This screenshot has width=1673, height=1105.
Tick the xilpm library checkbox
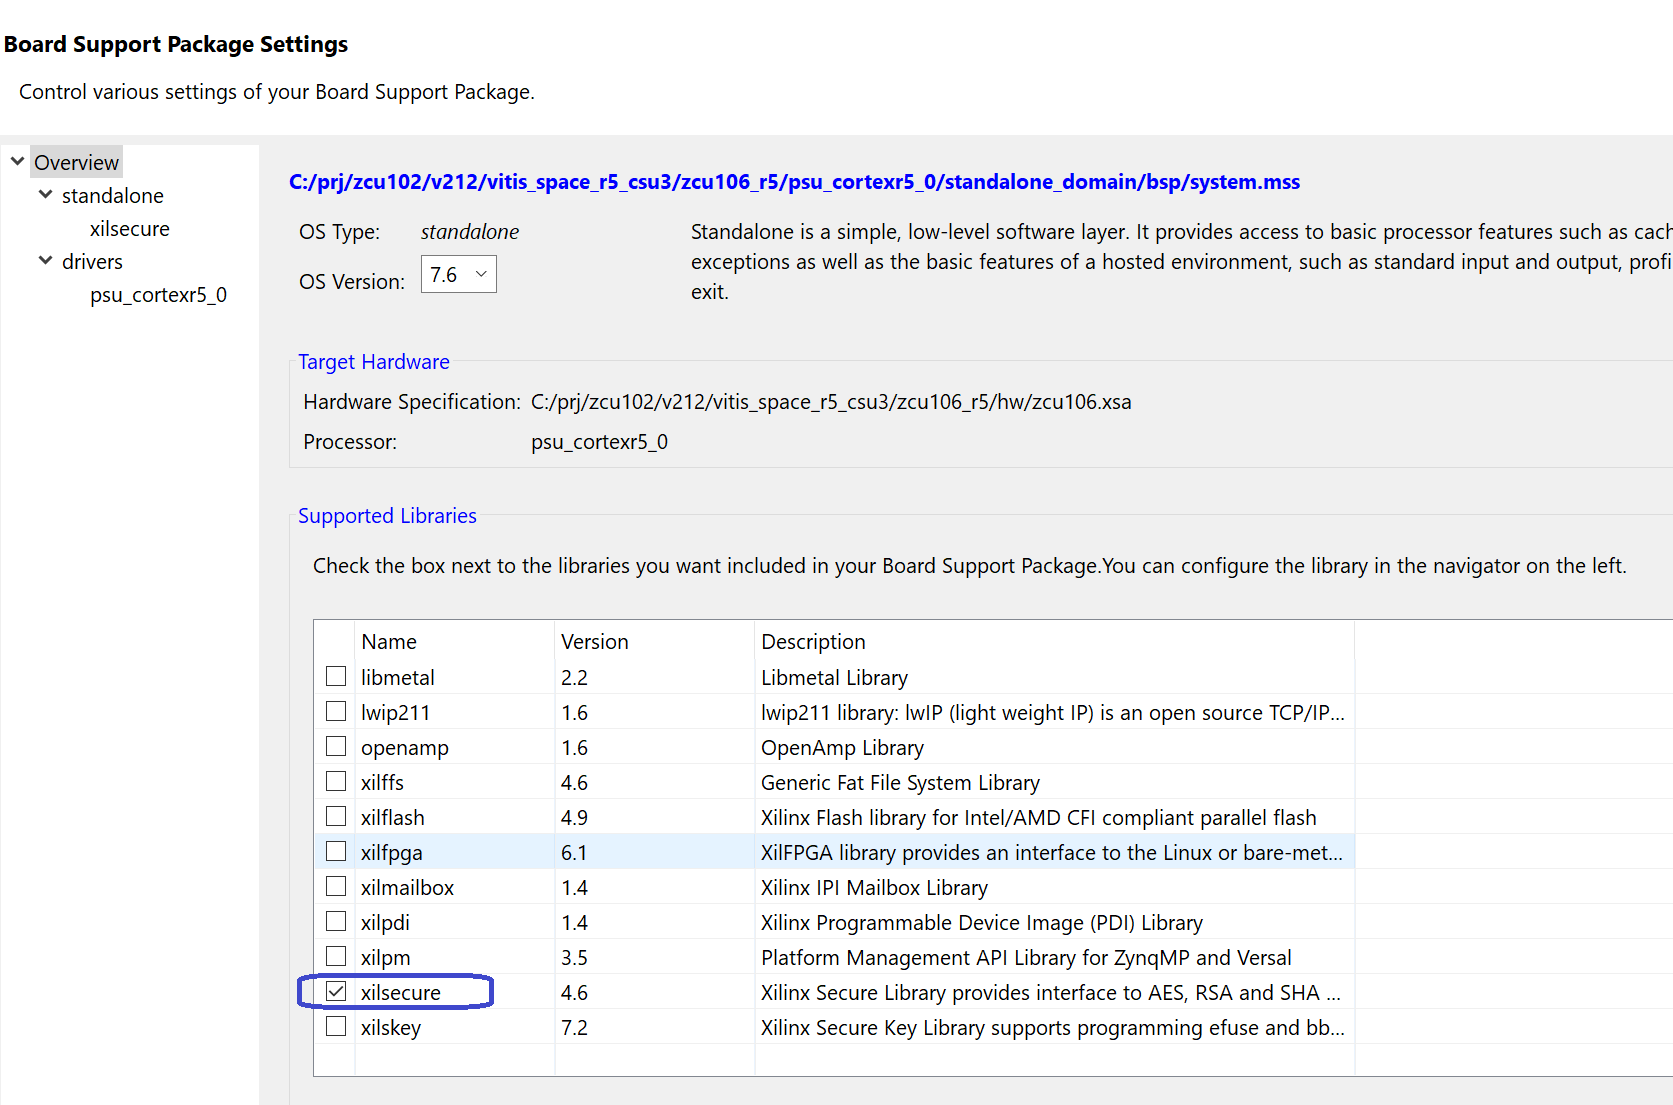click(336, 957)
